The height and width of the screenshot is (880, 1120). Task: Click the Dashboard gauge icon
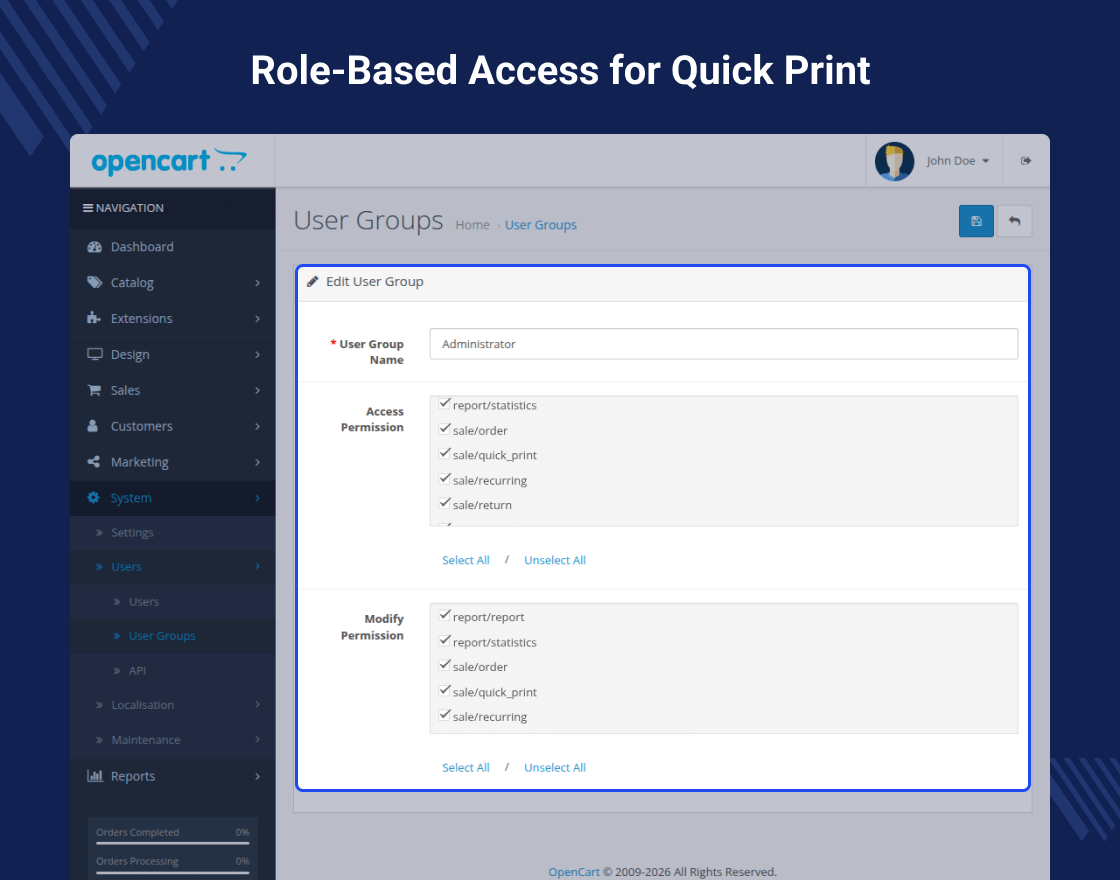94,247
